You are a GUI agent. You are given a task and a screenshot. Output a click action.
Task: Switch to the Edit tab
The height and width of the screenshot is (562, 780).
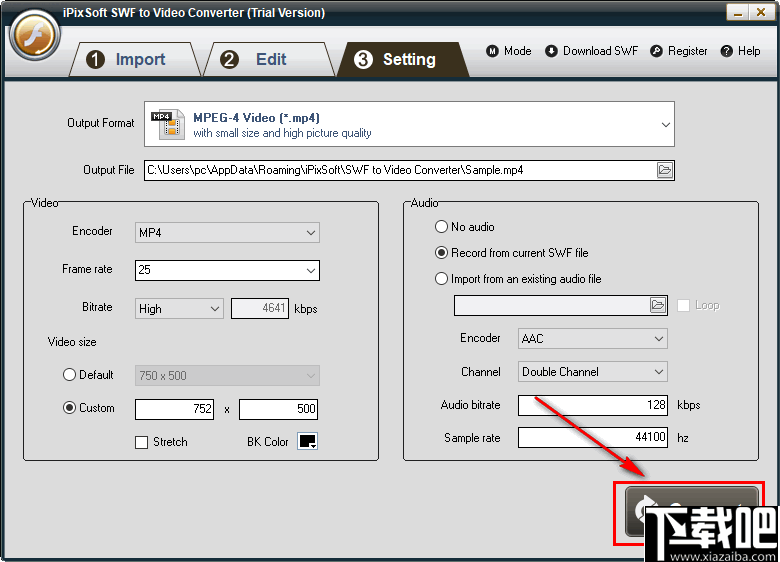click(269, 59)
